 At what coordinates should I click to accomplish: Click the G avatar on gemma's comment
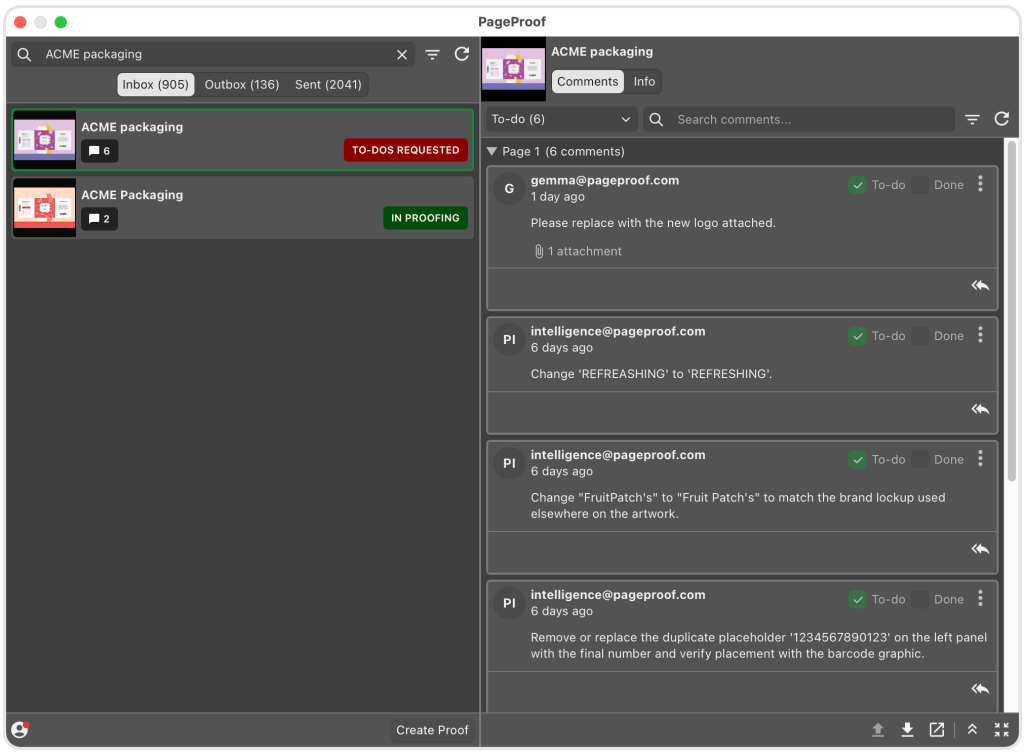509,189
